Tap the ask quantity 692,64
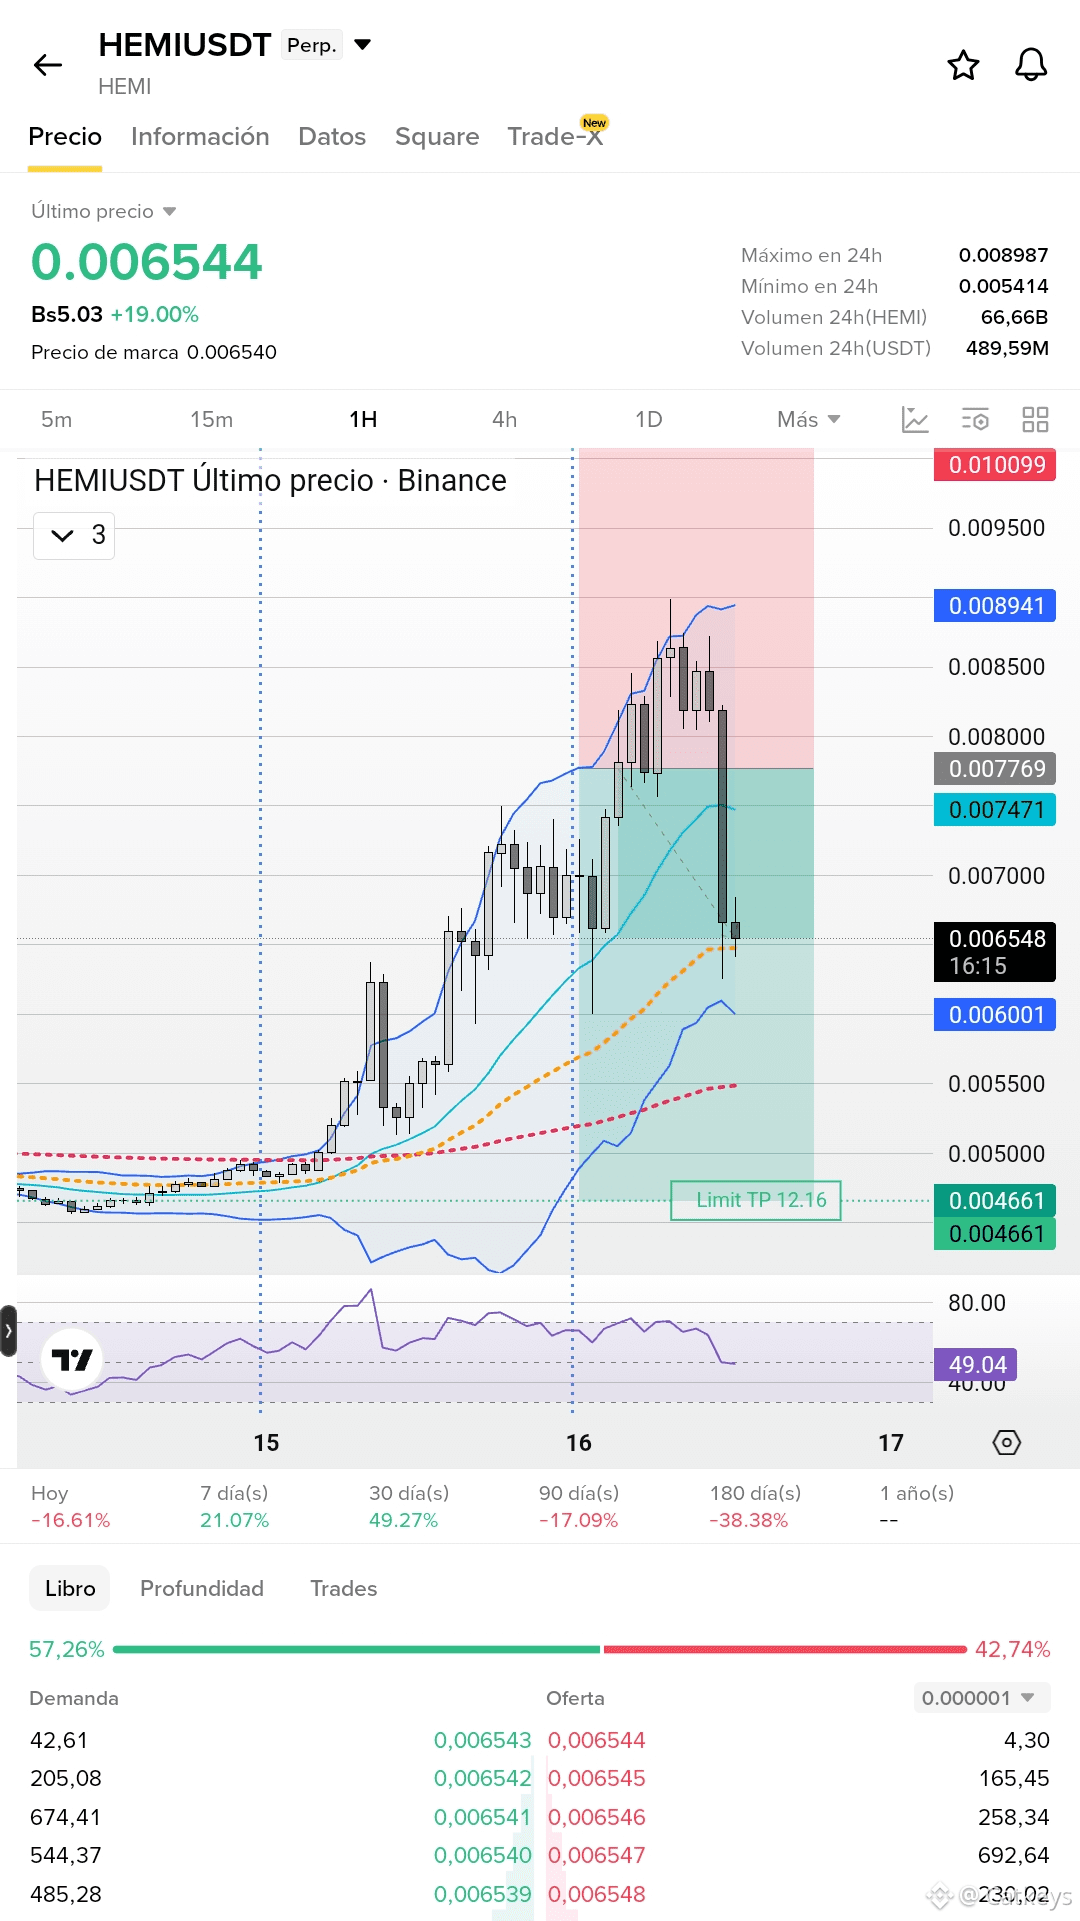 pos(1014,1855)
